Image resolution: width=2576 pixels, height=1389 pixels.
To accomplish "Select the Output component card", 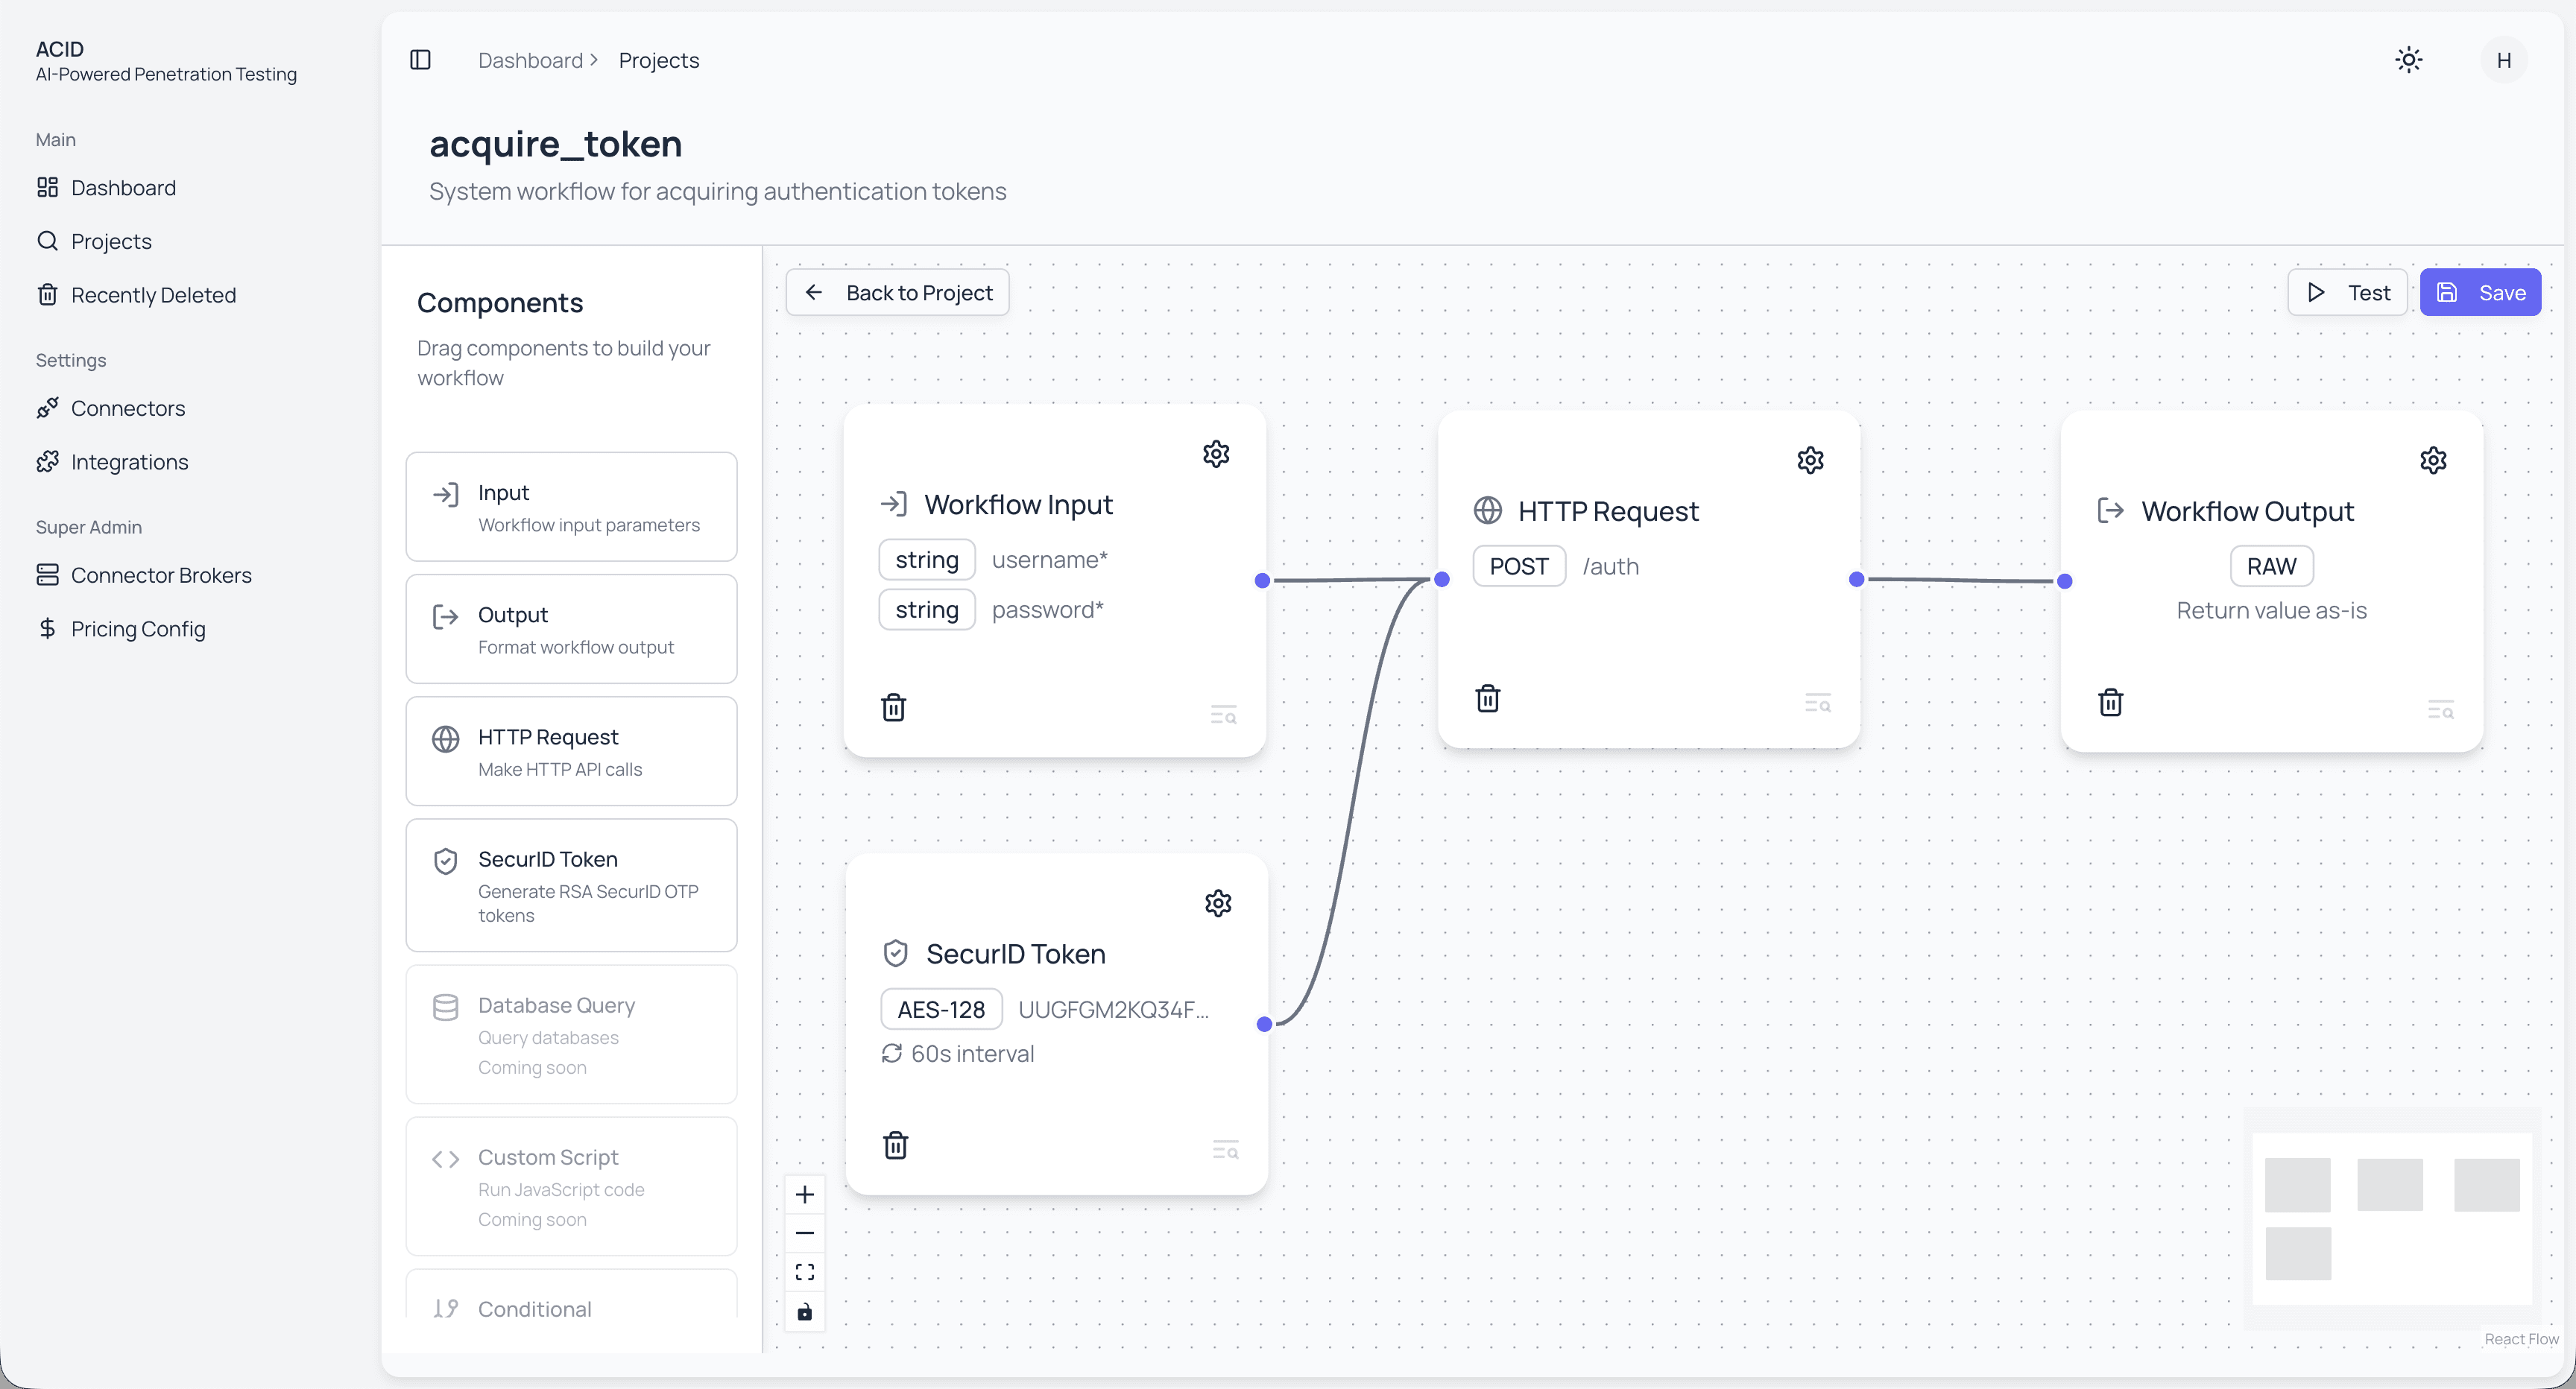I will pos(571,629).
